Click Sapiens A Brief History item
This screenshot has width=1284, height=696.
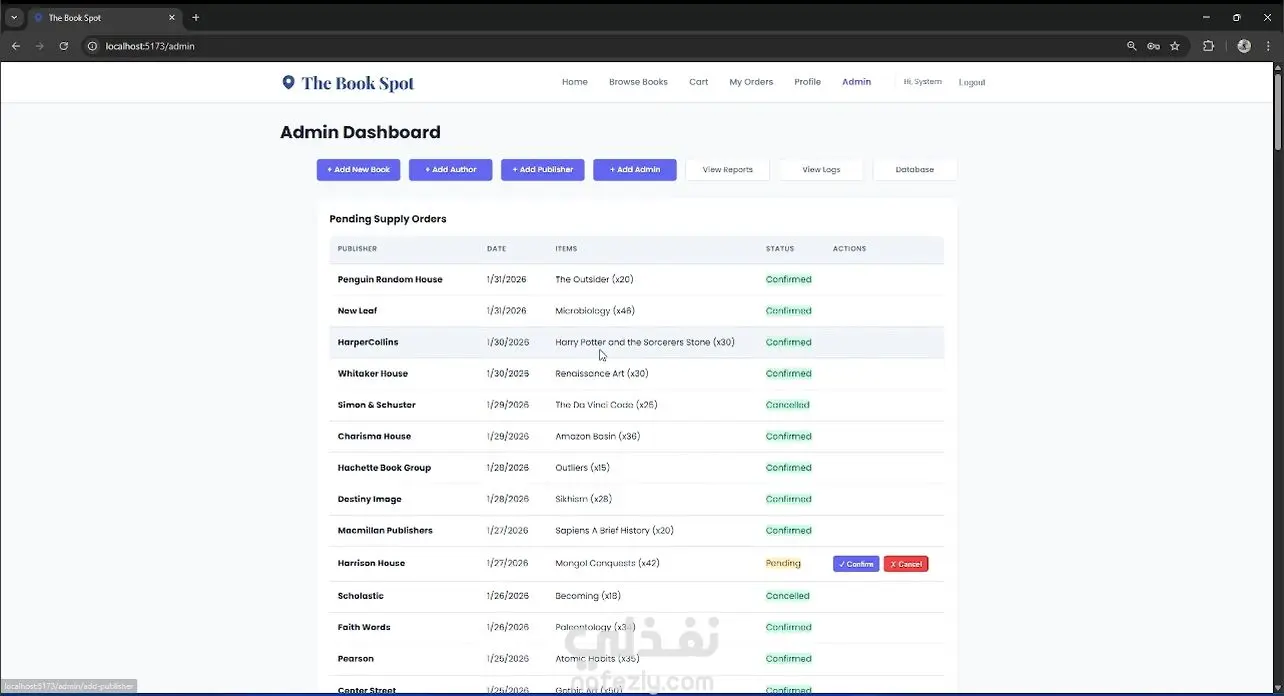(614, 530)
